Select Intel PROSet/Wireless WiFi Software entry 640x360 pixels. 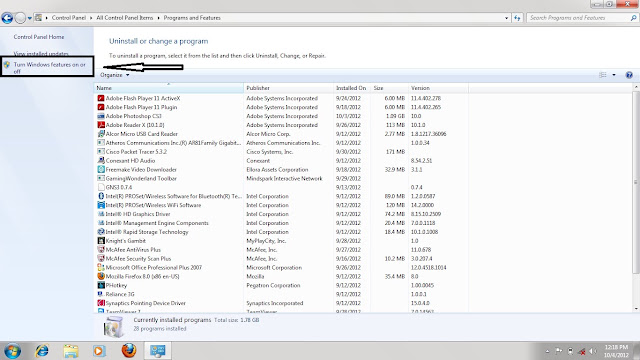tap(153, 205)
